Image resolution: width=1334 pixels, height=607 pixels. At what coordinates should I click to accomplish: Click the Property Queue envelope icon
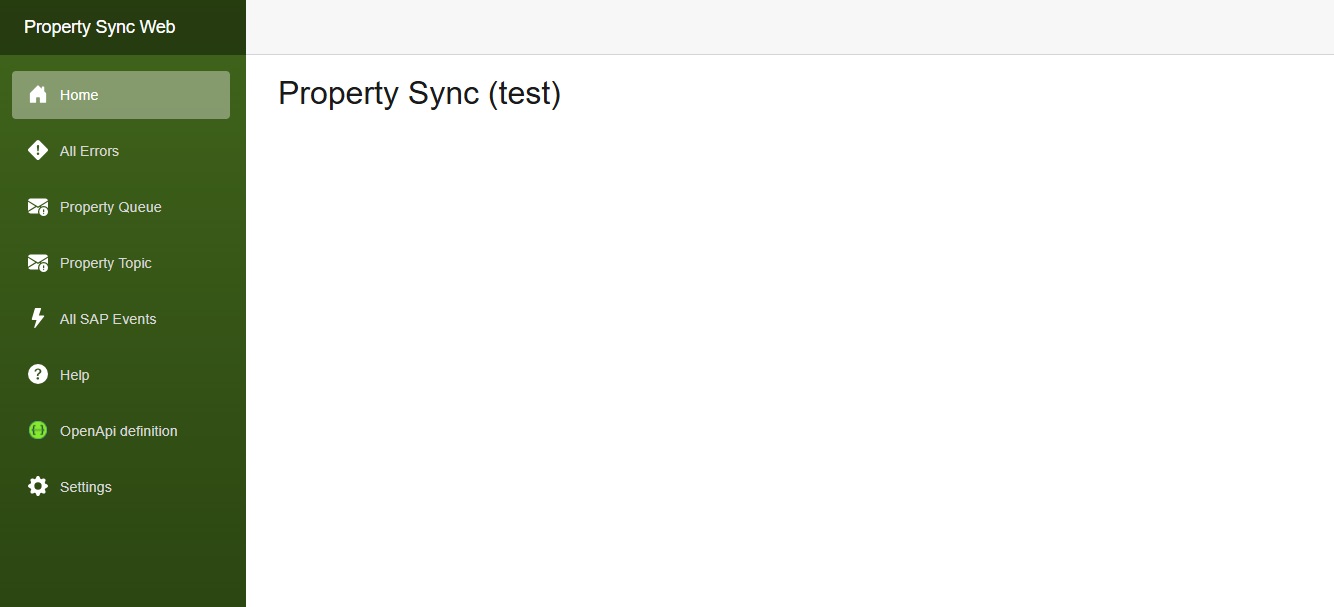pyautogui.click(x=38, y=207)
